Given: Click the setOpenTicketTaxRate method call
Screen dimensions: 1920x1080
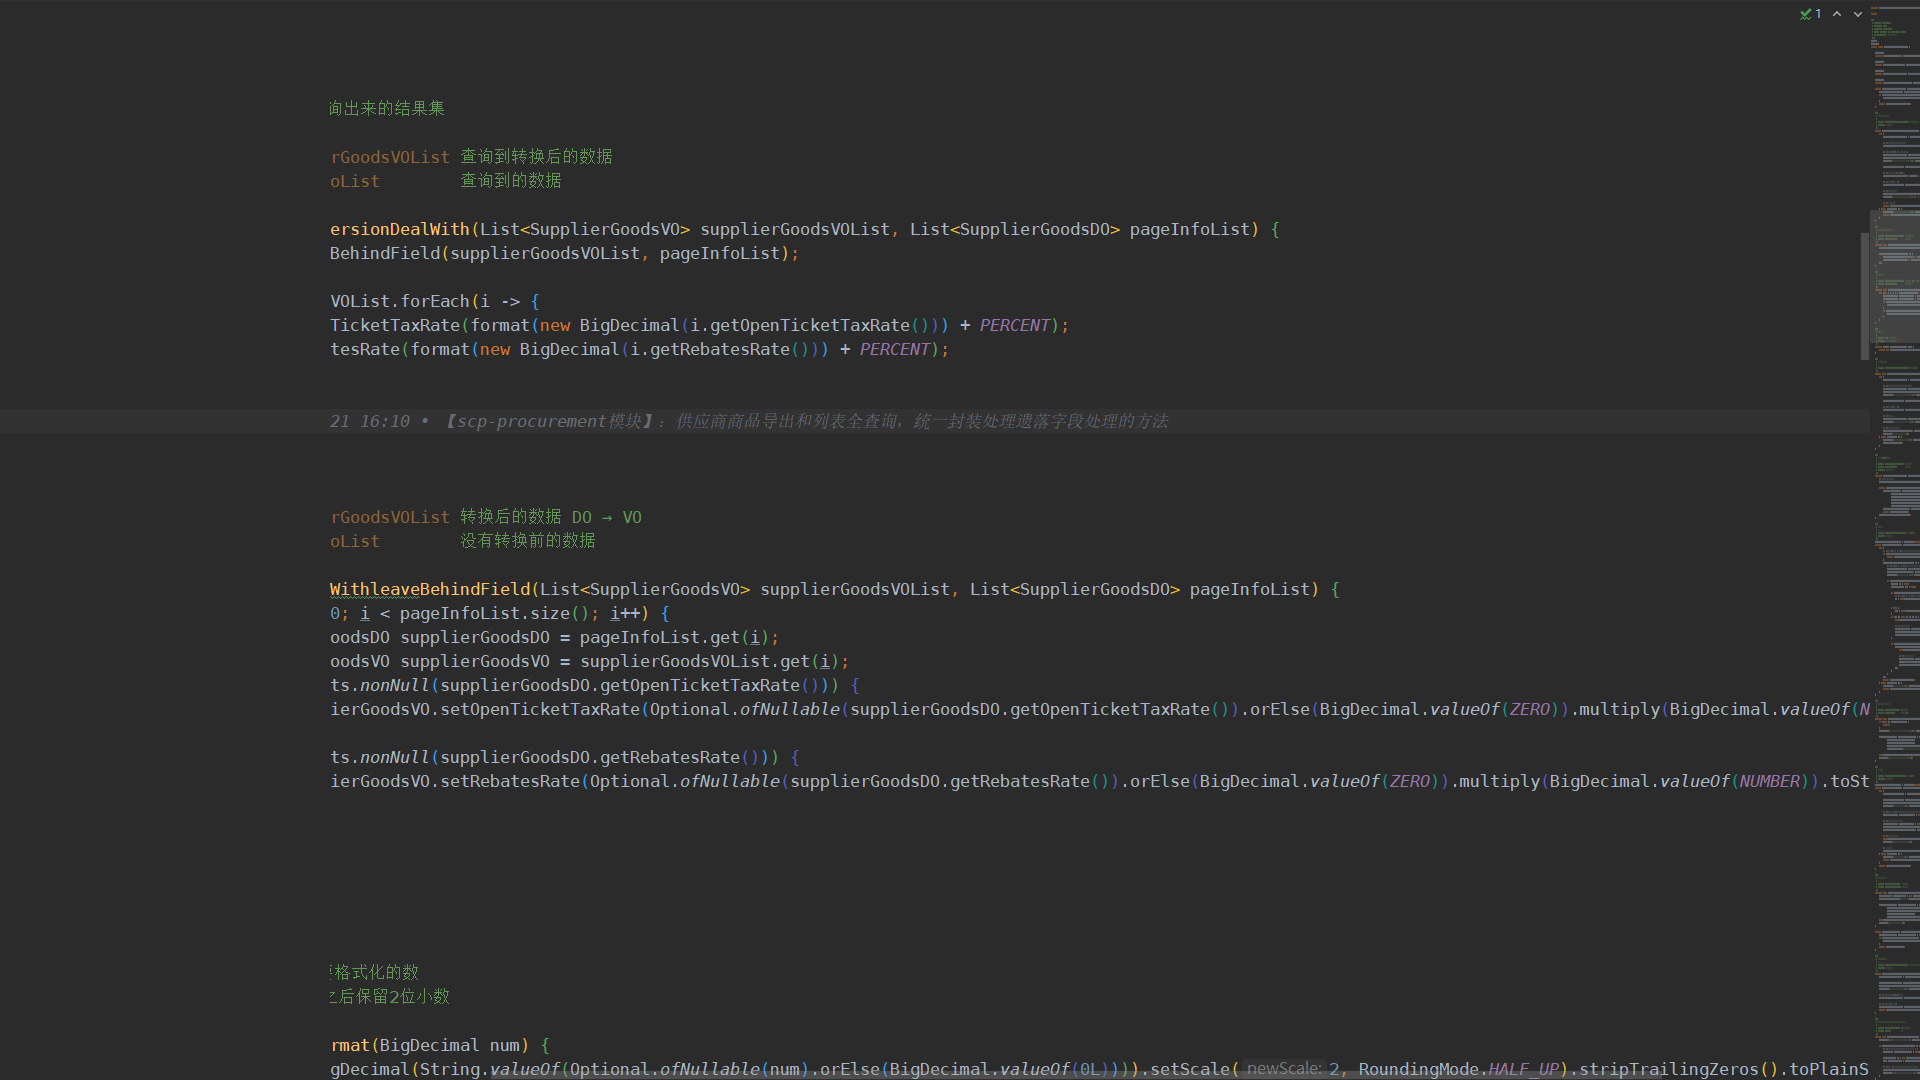Looking at the screenshot, I should (540, 709).
